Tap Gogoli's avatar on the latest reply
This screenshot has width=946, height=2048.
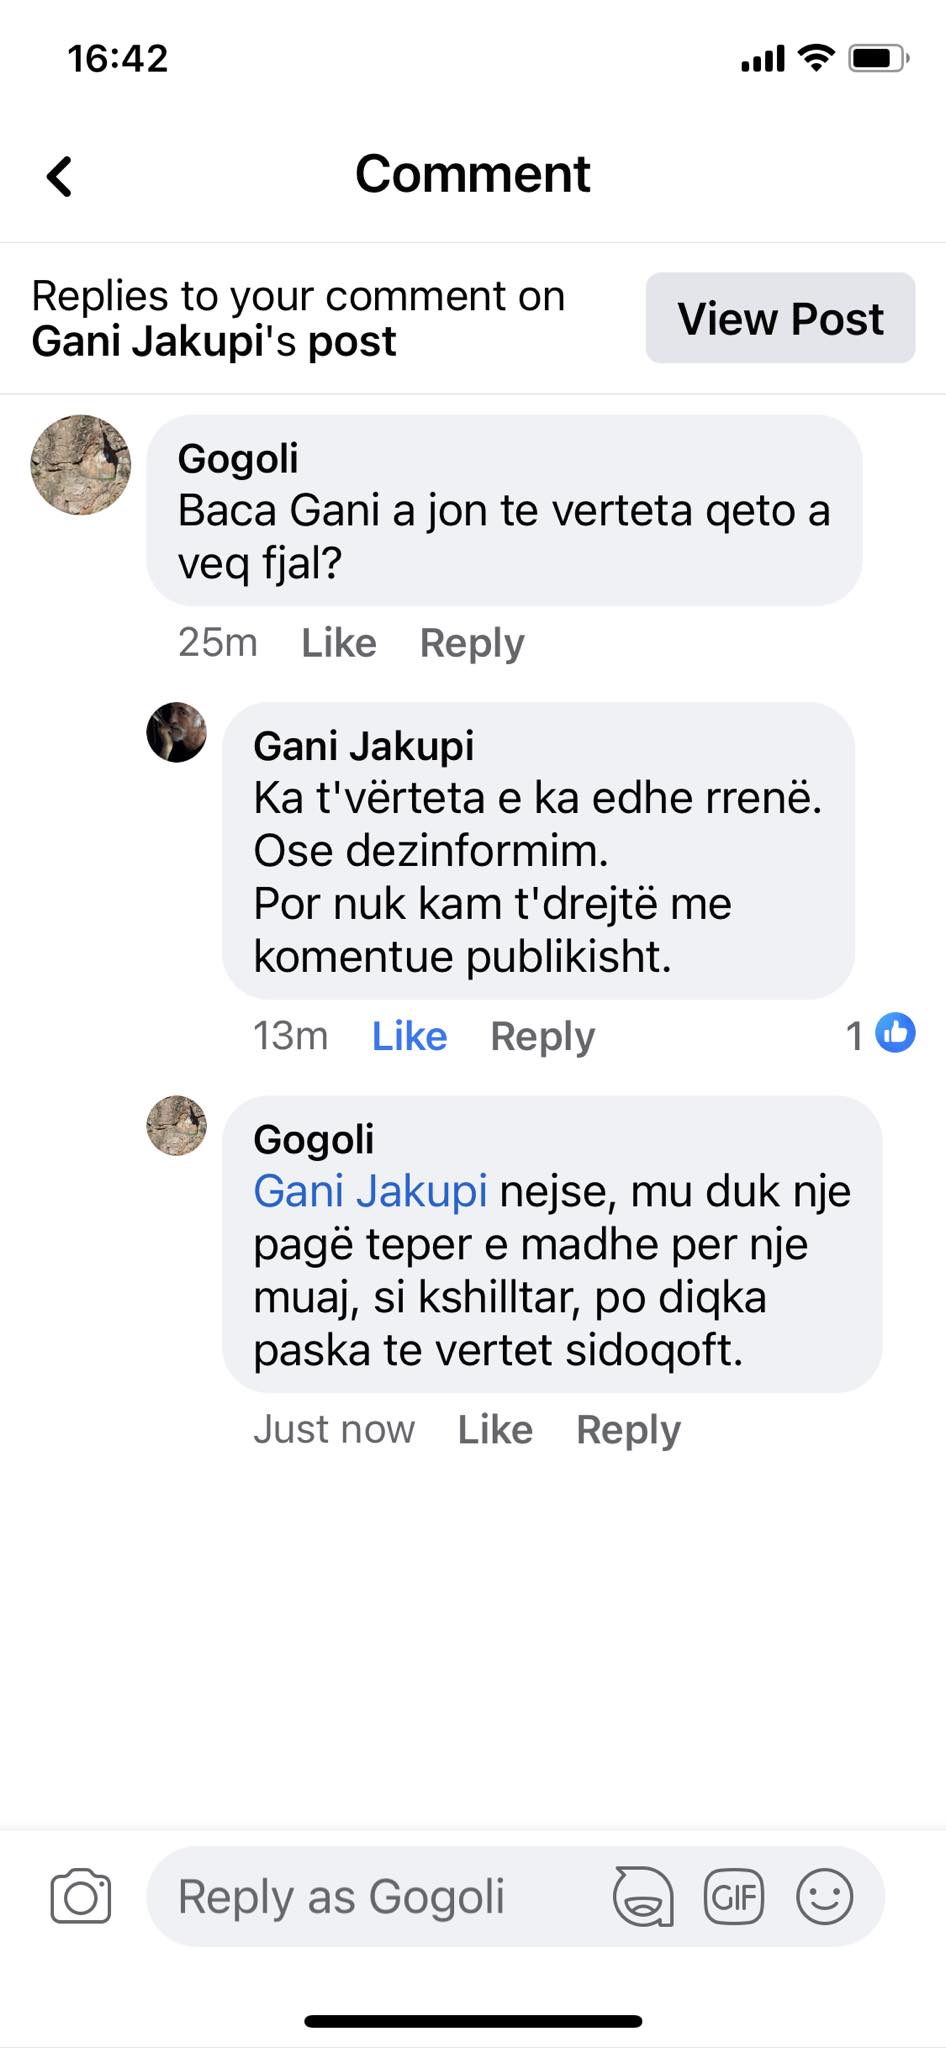click(177, 1126)
